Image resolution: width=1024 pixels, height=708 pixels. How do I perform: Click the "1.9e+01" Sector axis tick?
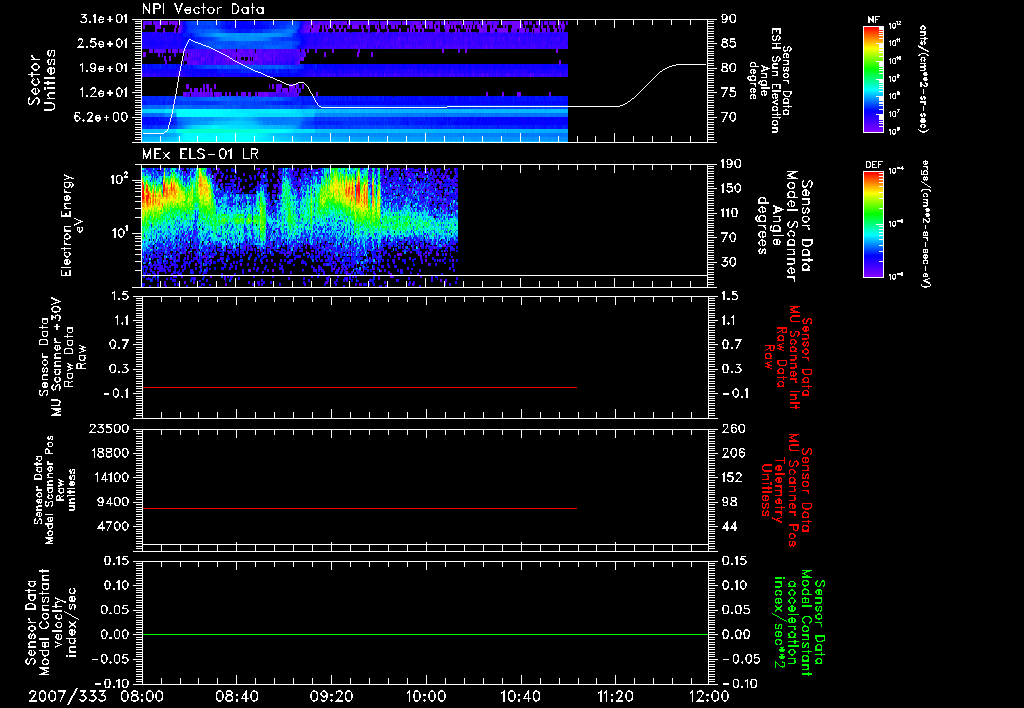(x=104, y=68)
